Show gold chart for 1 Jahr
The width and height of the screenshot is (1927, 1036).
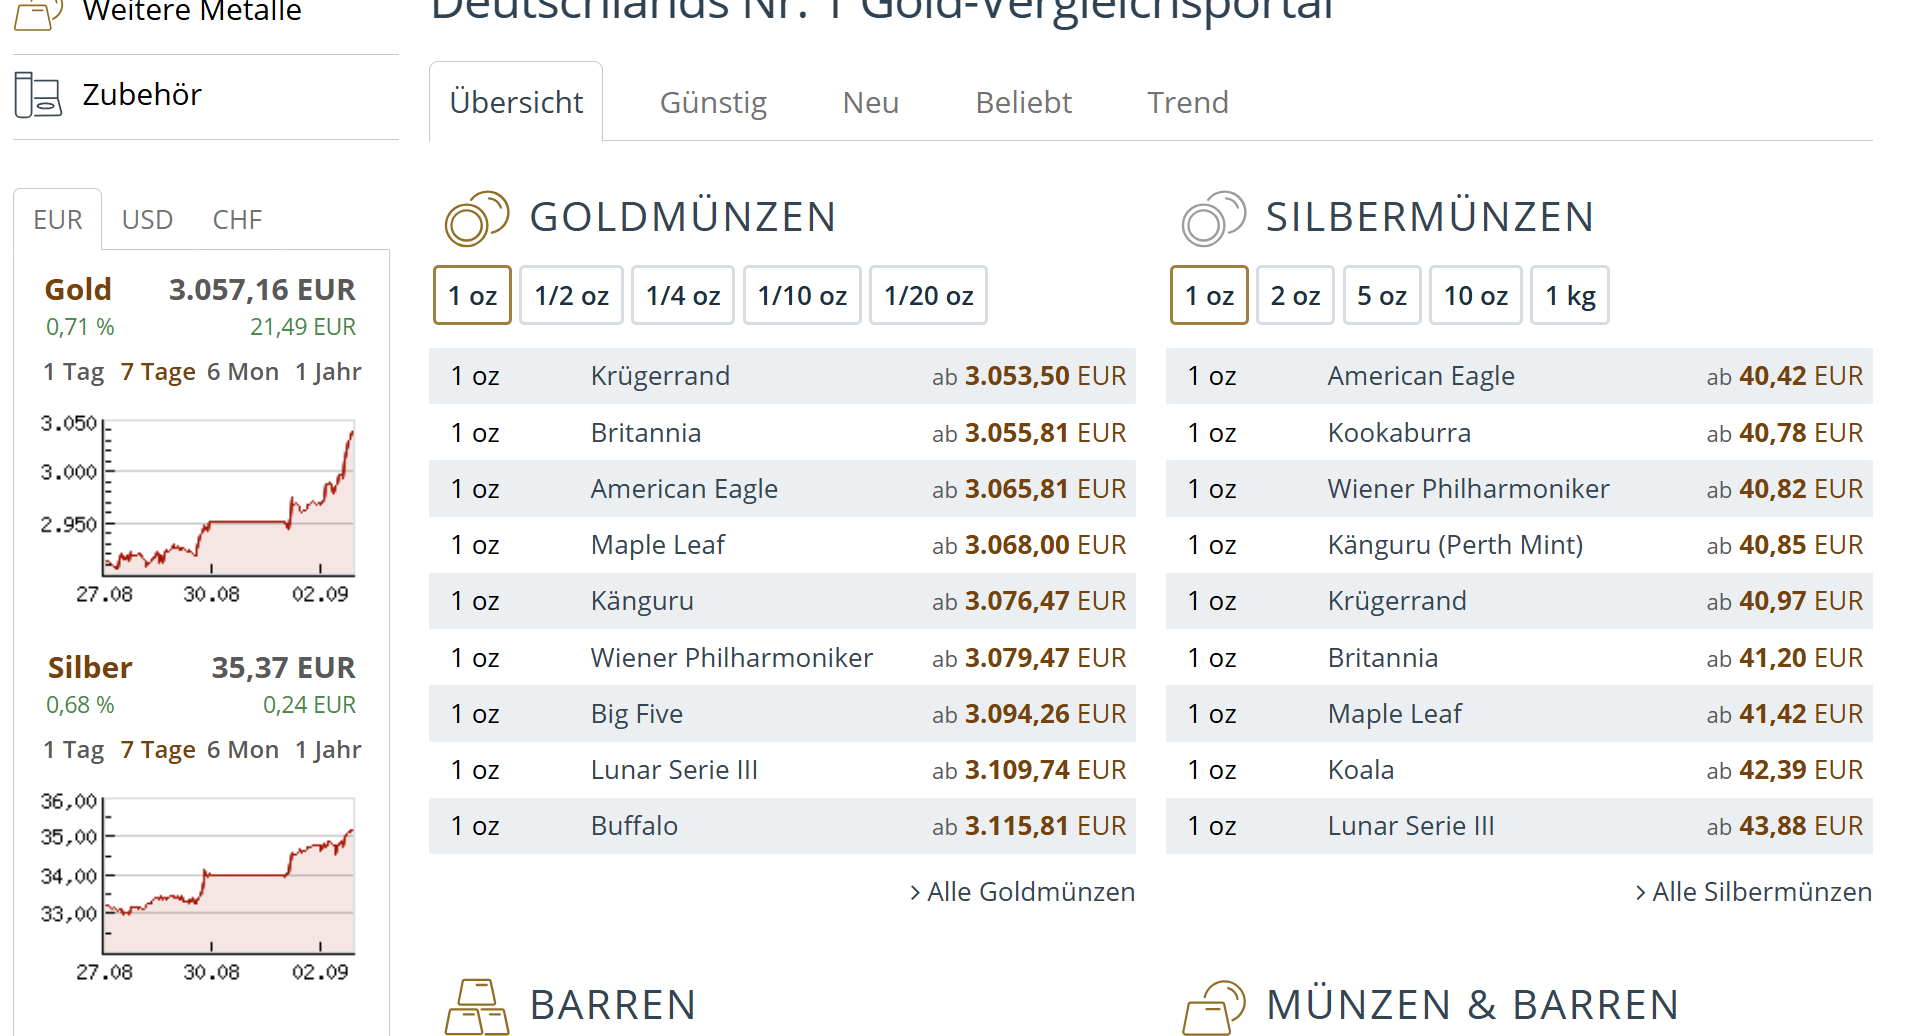[328, 372]
